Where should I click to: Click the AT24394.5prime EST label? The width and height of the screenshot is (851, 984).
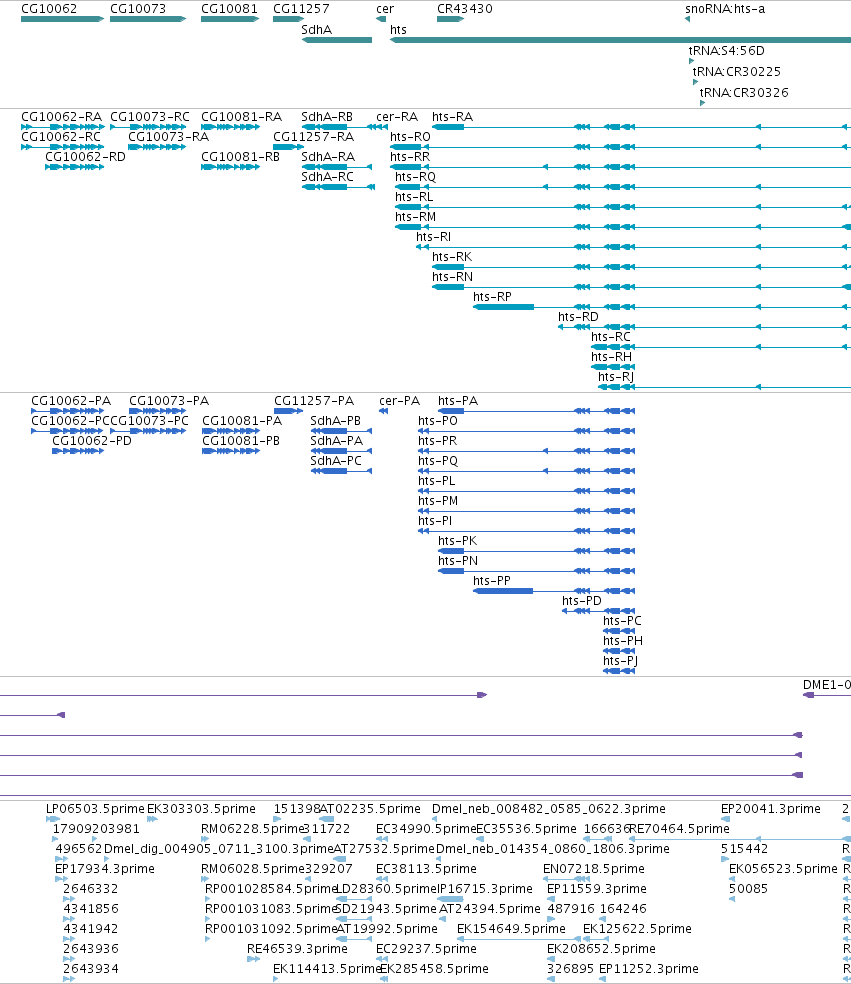click(x=490, y=909)
